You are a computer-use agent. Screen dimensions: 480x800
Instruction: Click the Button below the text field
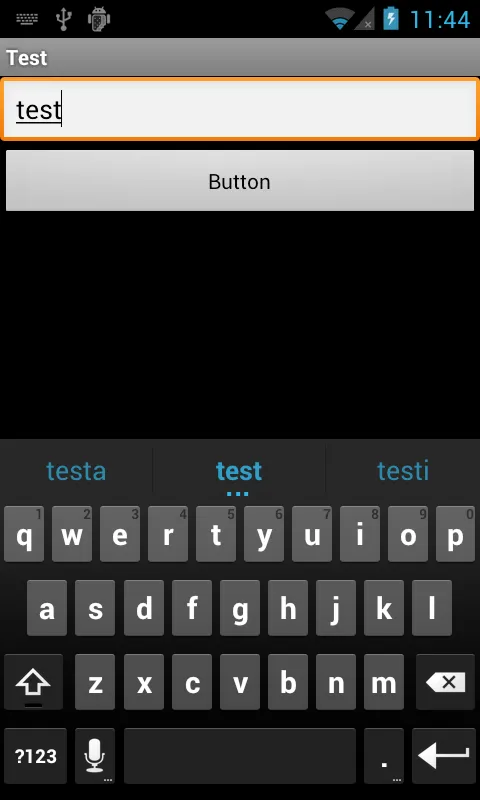(x=240, y=181)
